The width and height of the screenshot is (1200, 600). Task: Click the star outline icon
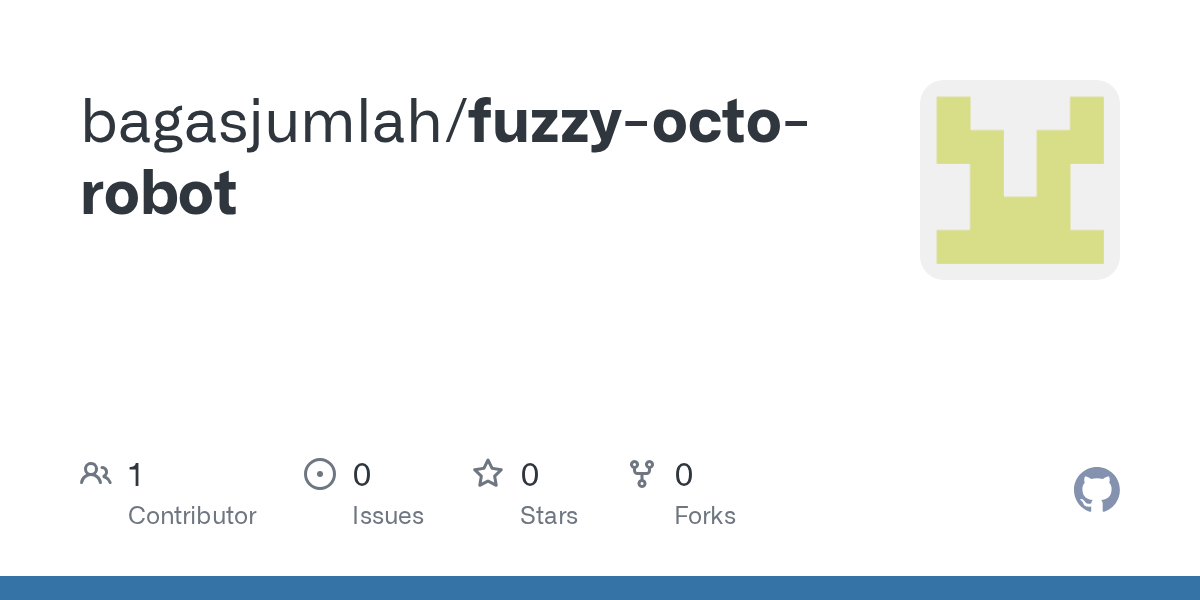[x=488, y=473]
